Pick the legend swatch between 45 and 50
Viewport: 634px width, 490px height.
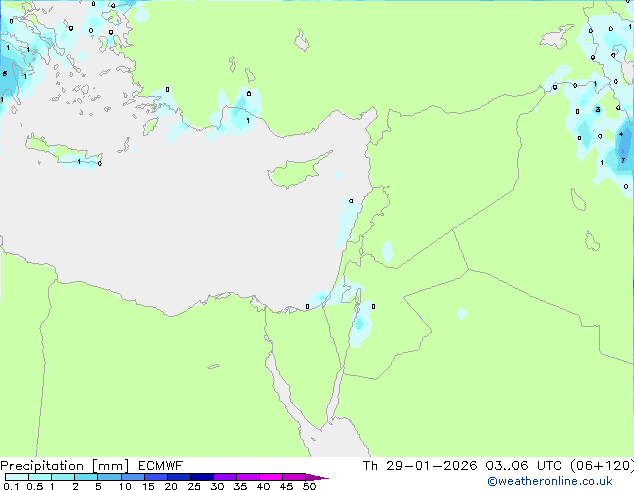coord(294,477)
